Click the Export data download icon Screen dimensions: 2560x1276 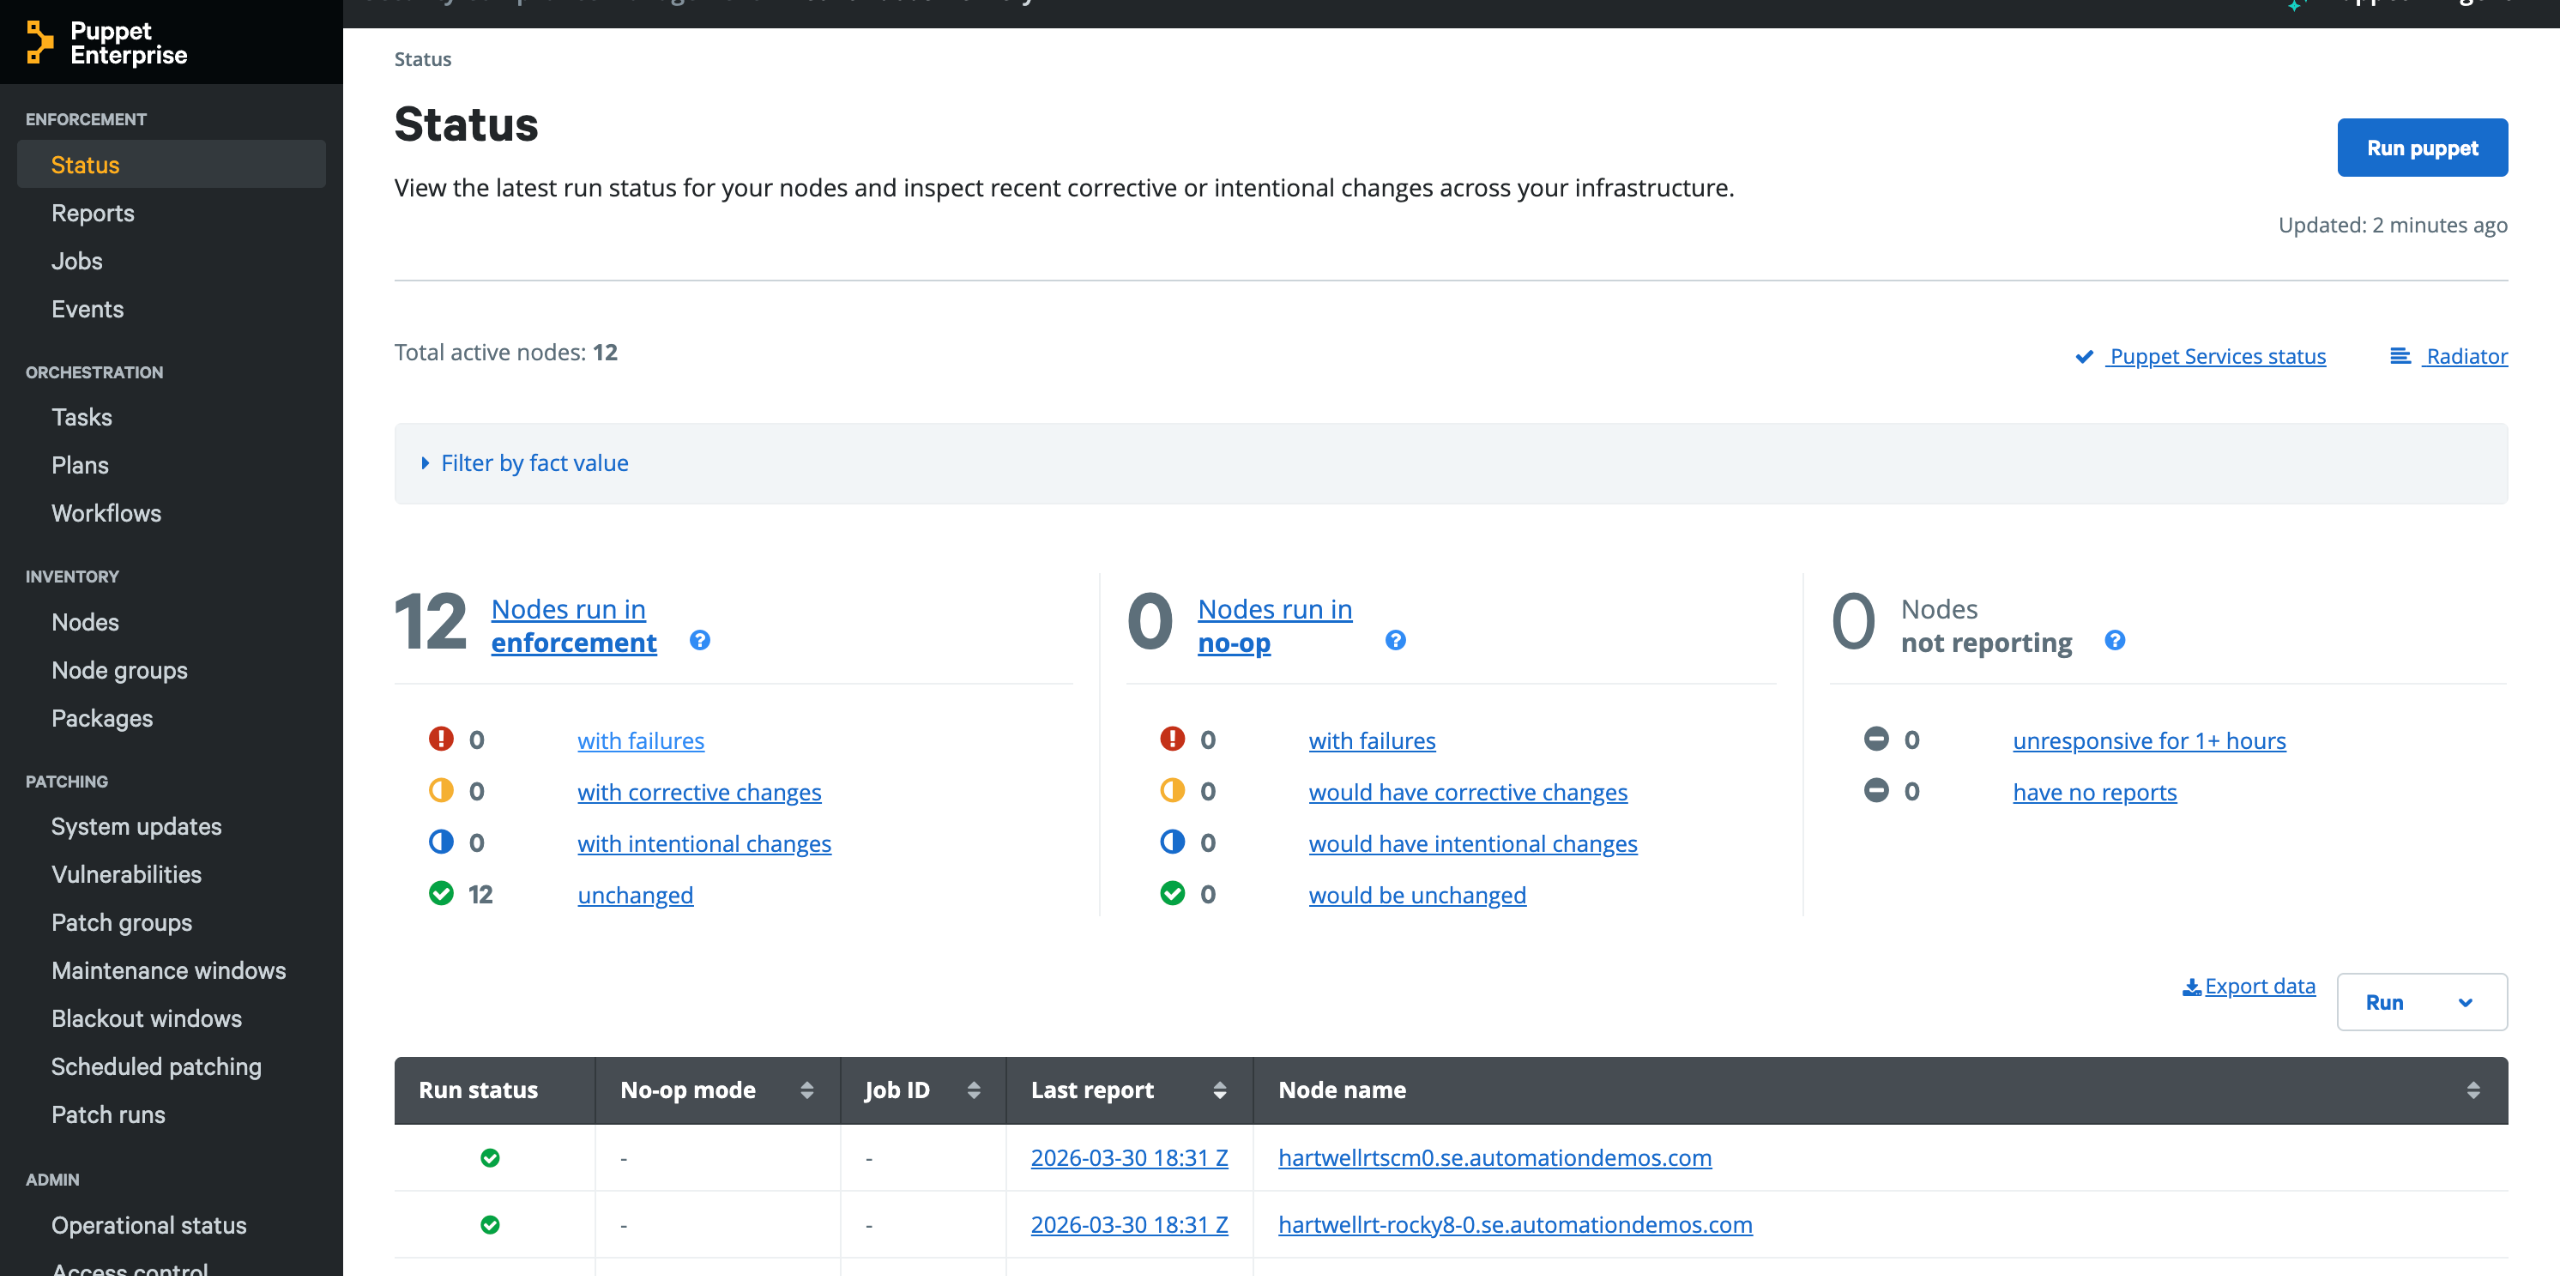click(2191, 987)
